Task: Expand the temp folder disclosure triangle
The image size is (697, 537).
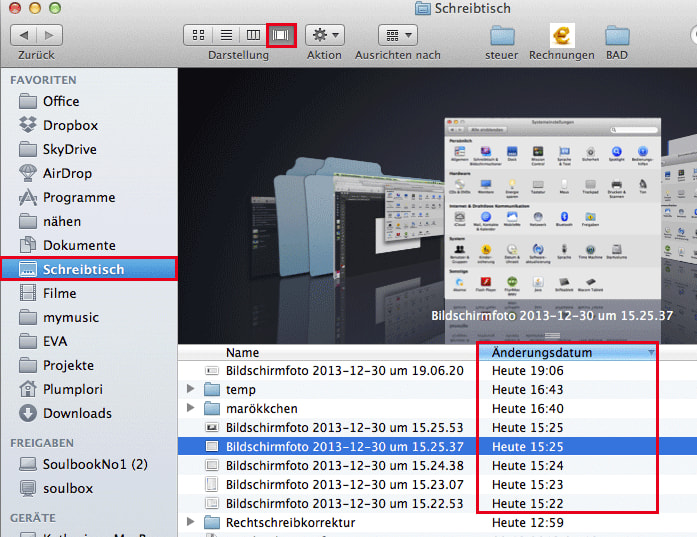Action: point(191,389)
